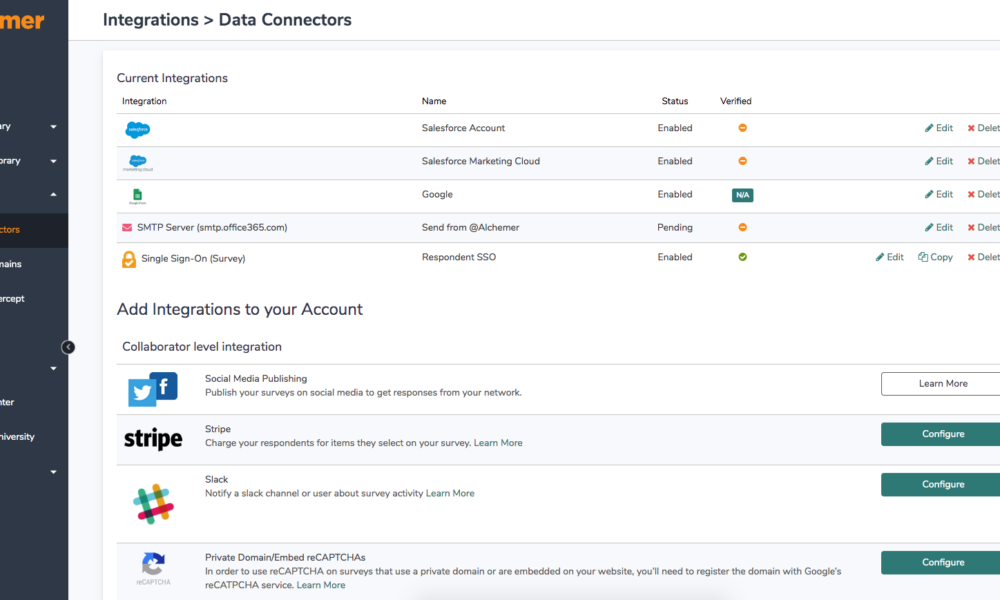This screenshot has height=600, width=1000.
Task: Click the Integration column header
Action: (144, 101)
